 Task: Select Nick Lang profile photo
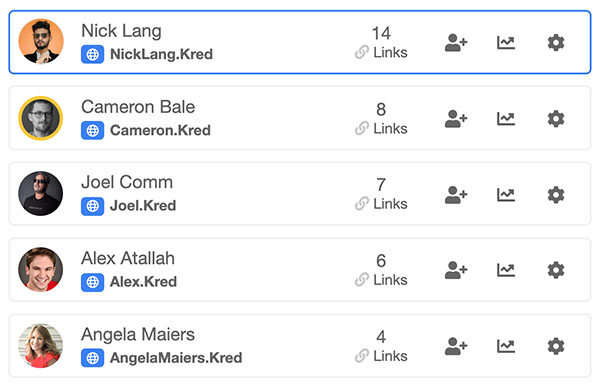(41, 41)
